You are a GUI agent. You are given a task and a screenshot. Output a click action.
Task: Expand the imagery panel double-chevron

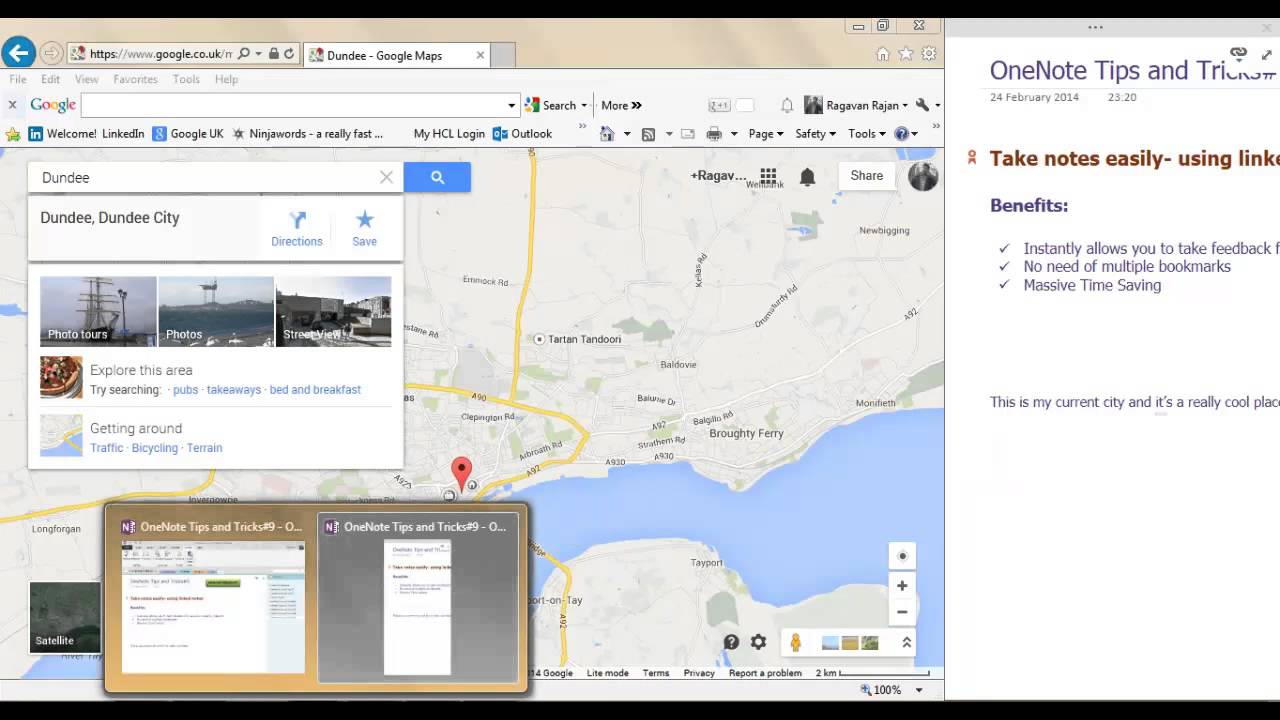906,642
